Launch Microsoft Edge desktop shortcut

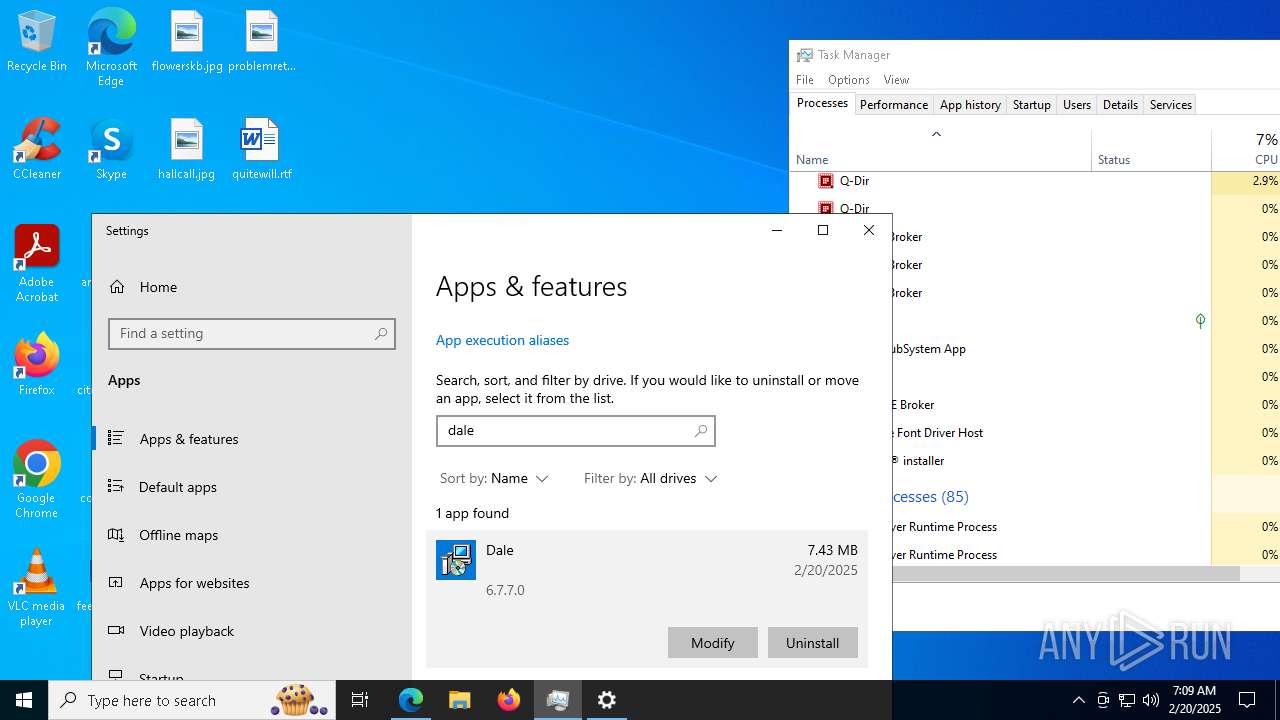(x=111, y=48)
